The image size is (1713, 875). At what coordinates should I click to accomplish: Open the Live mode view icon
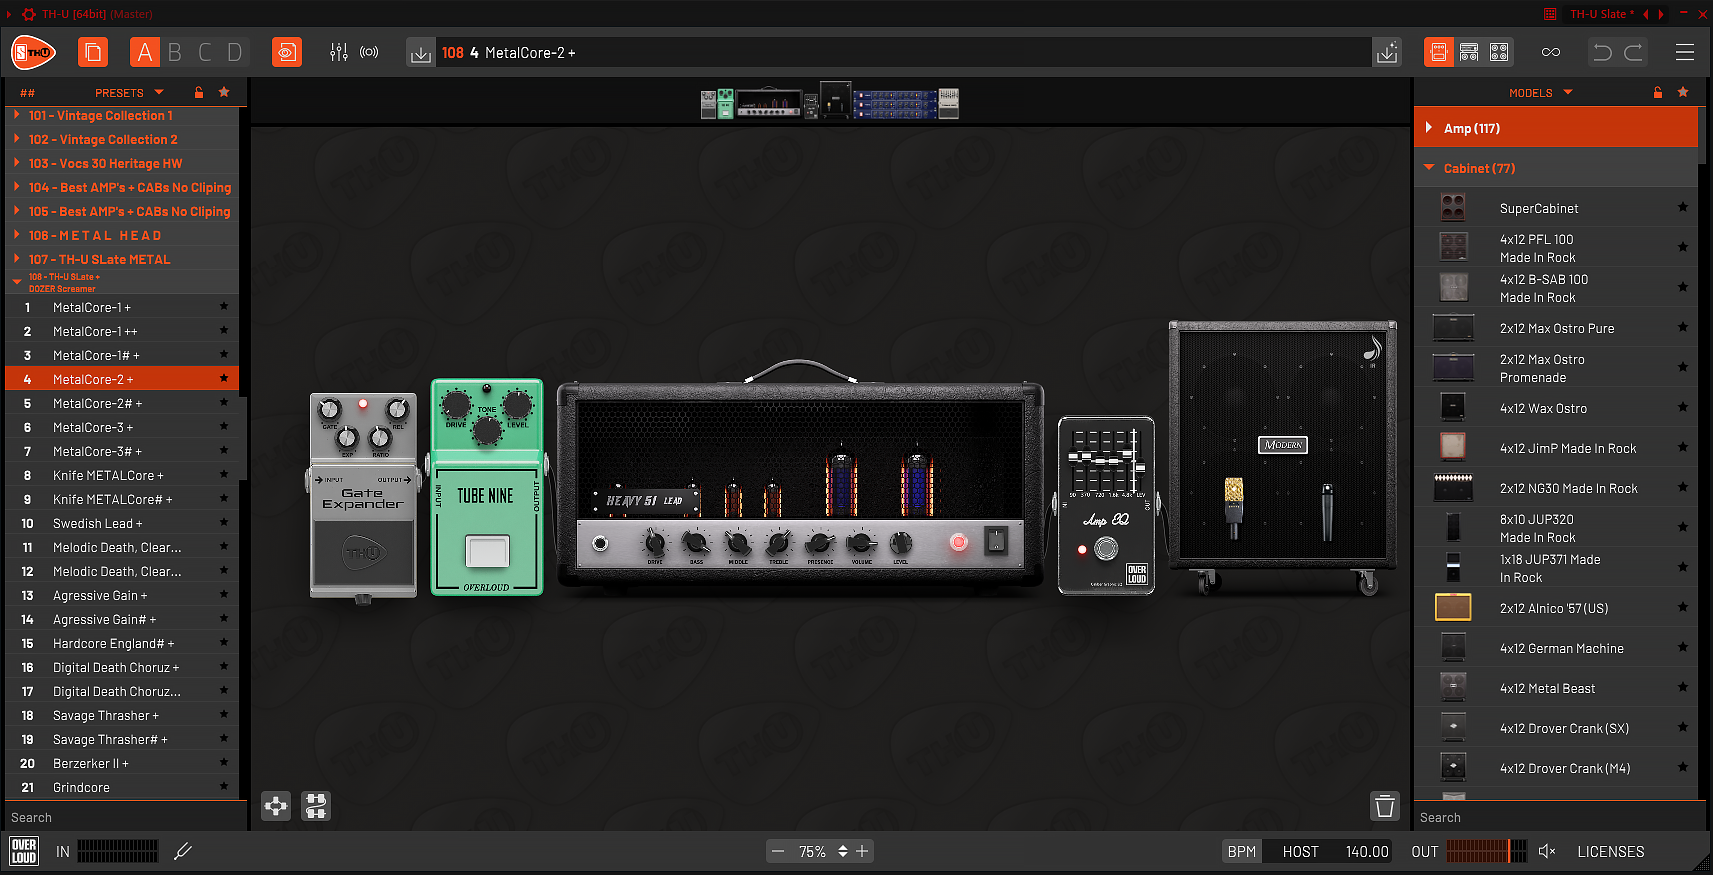tap(287, 52)
